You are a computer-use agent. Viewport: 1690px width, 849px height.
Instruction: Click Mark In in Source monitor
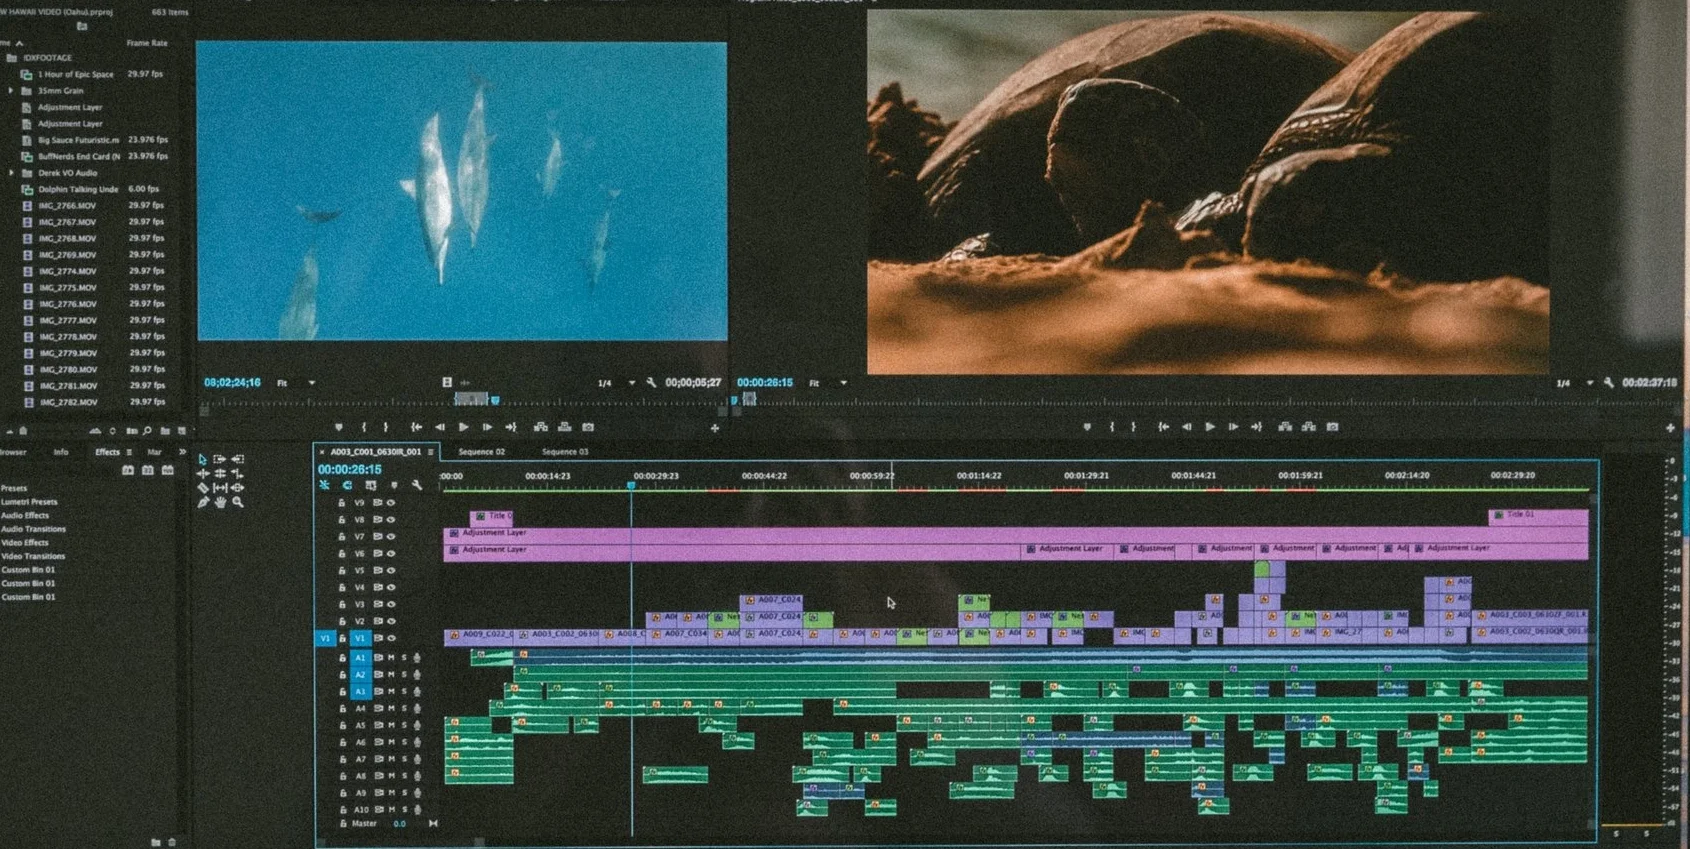(364, 427)
